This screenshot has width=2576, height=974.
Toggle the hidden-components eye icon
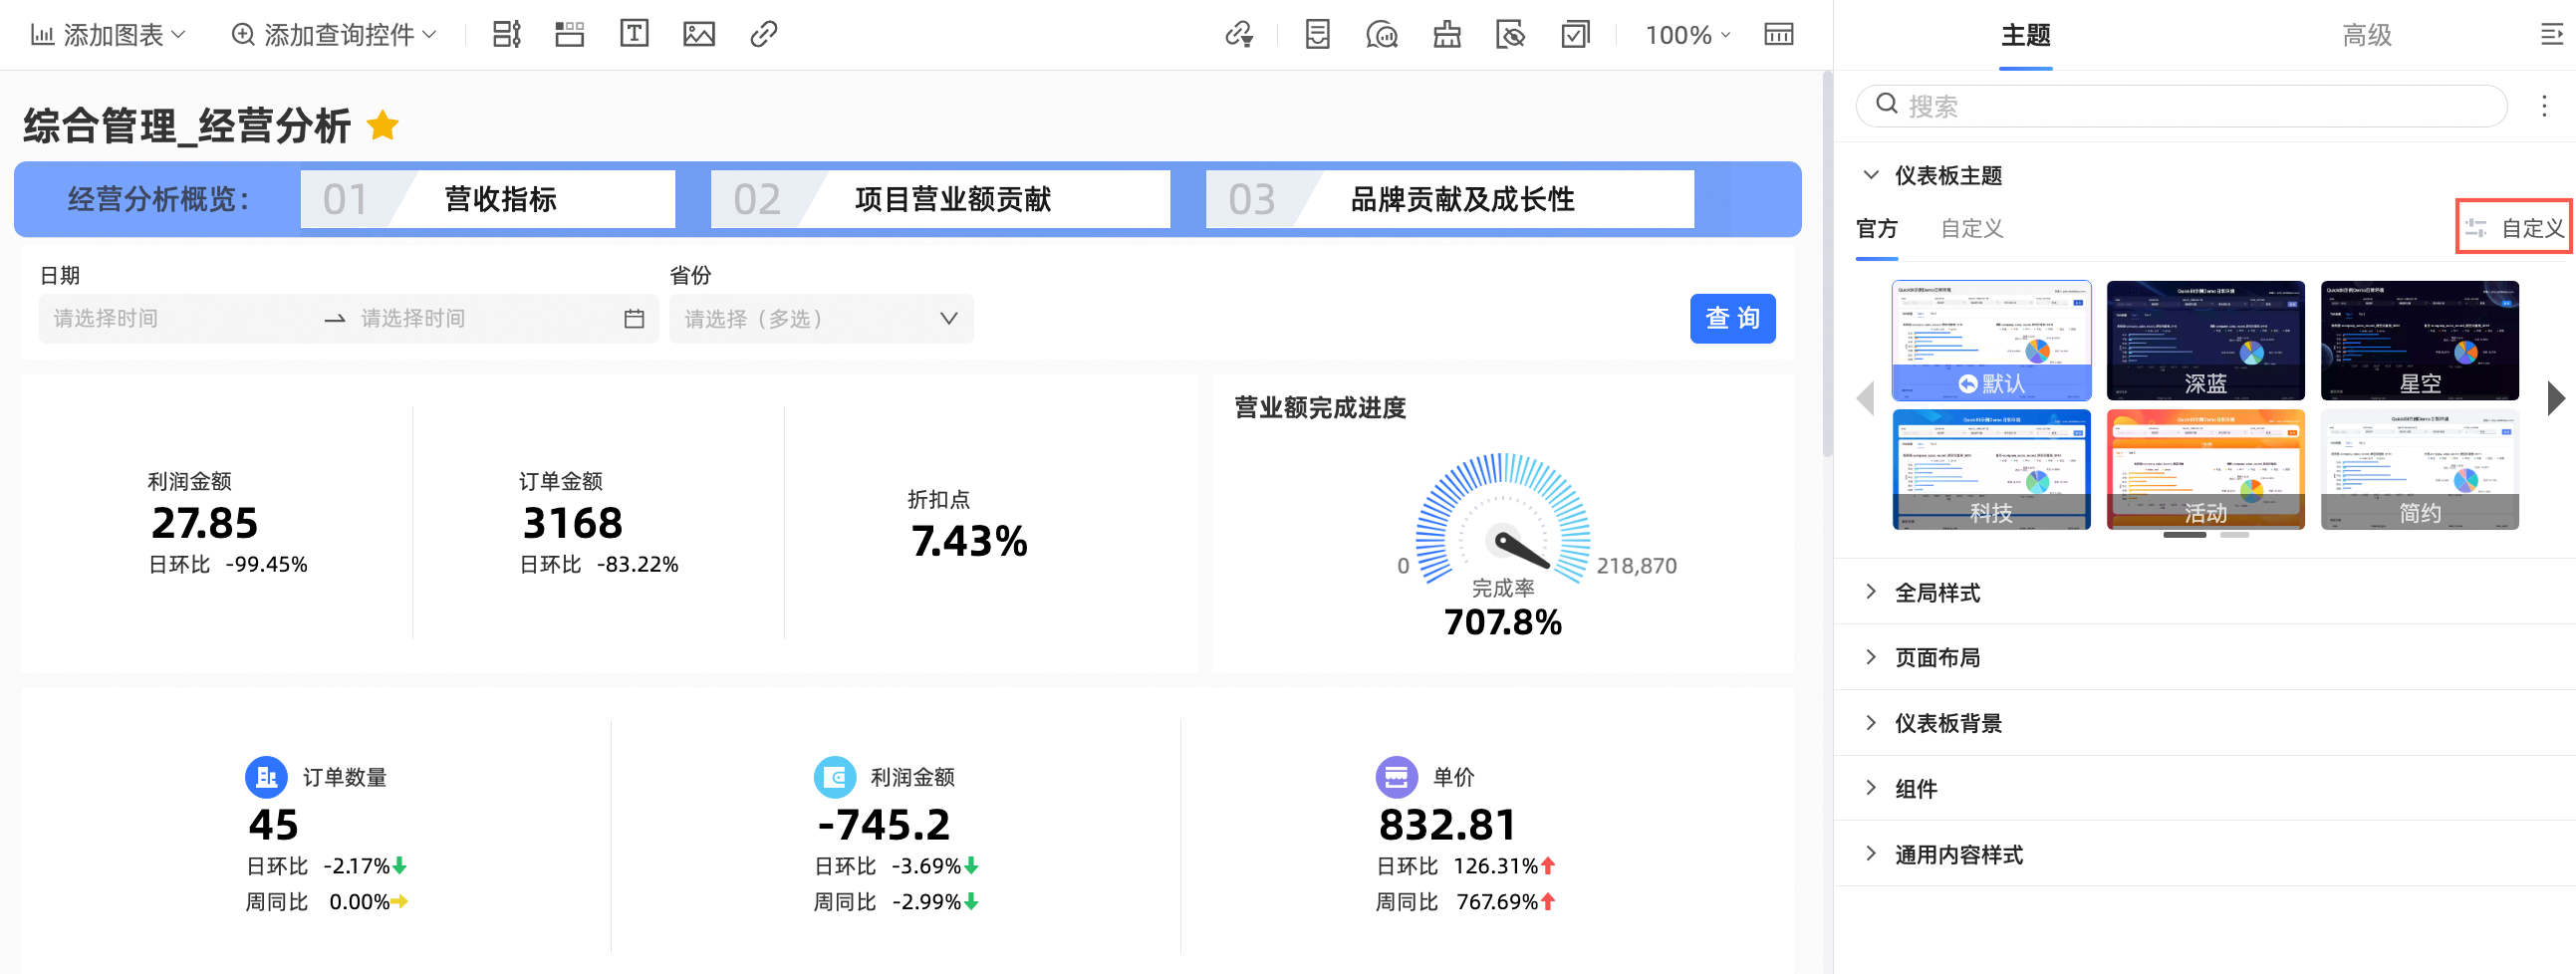[1510, 35]
